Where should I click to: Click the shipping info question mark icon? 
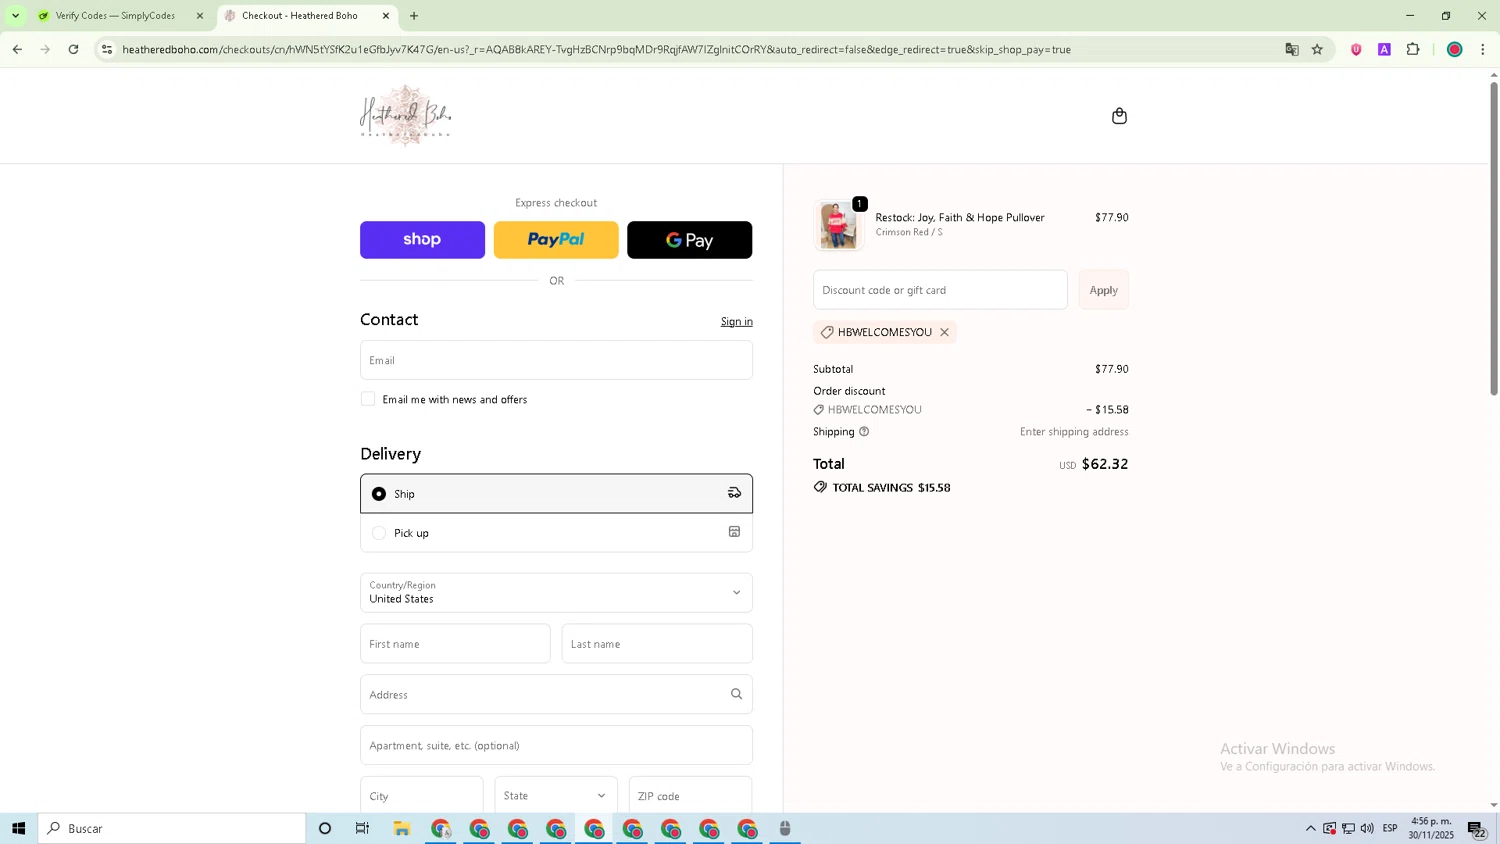click(864, 432)
